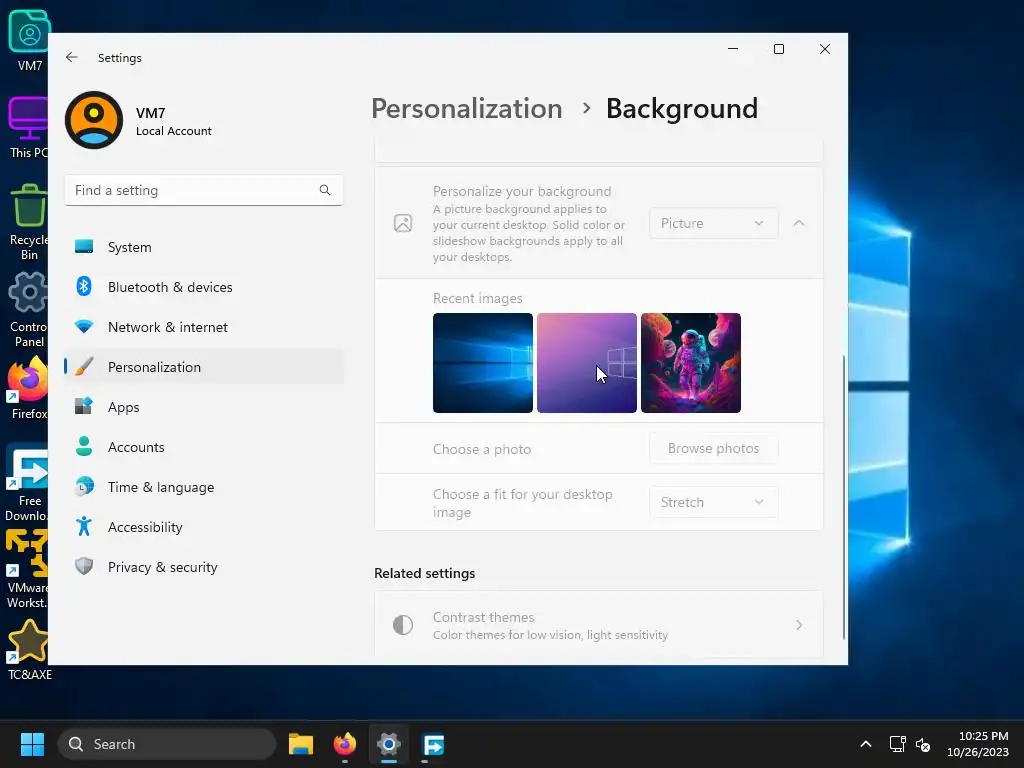Open System settings category
Screen dimensions: 1024x768
coord(204,247)
